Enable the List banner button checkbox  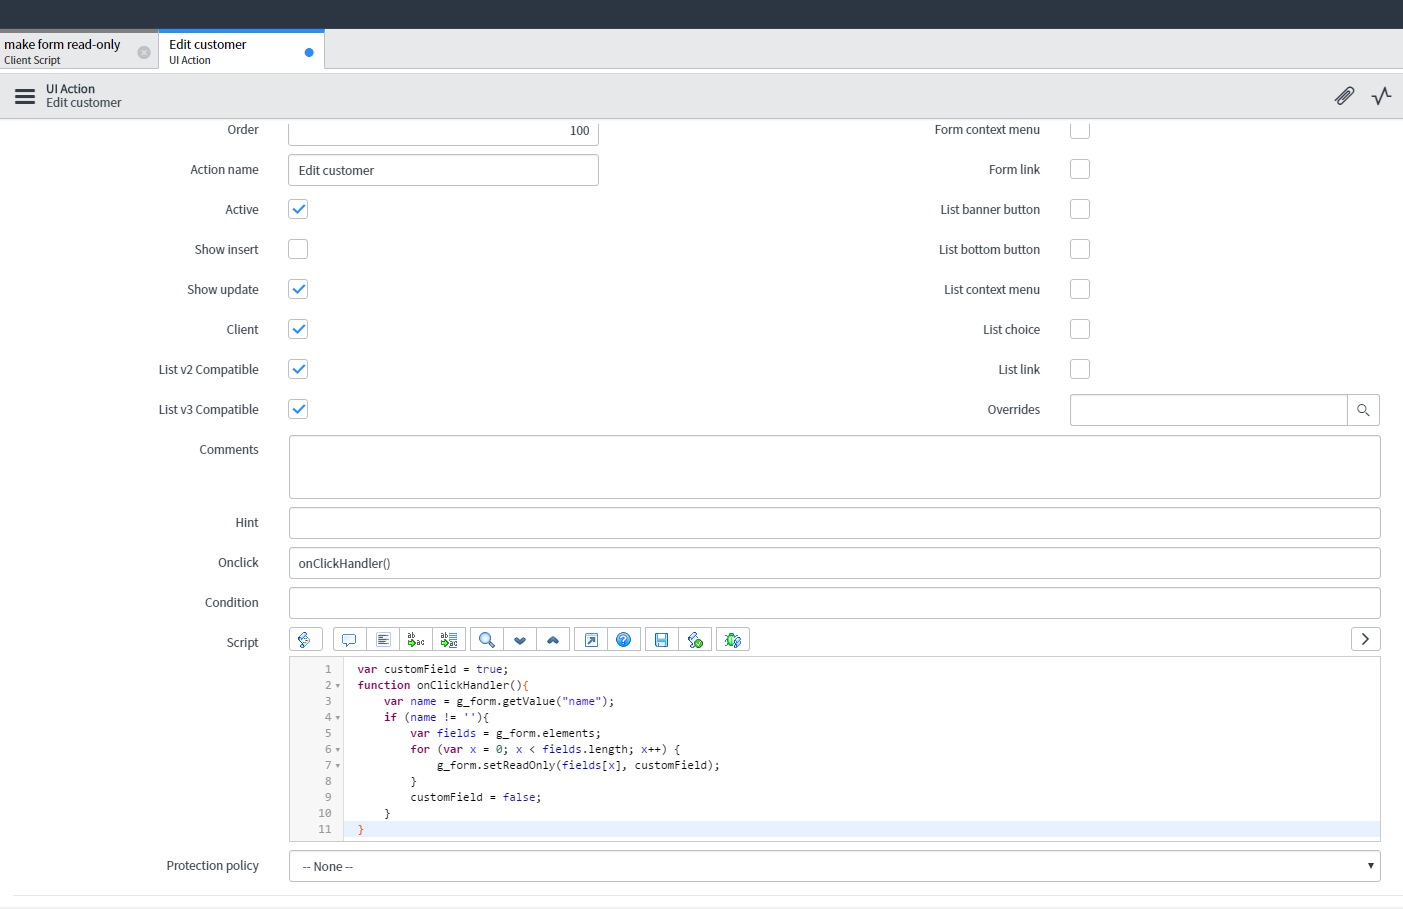(x=1080, y=209)
